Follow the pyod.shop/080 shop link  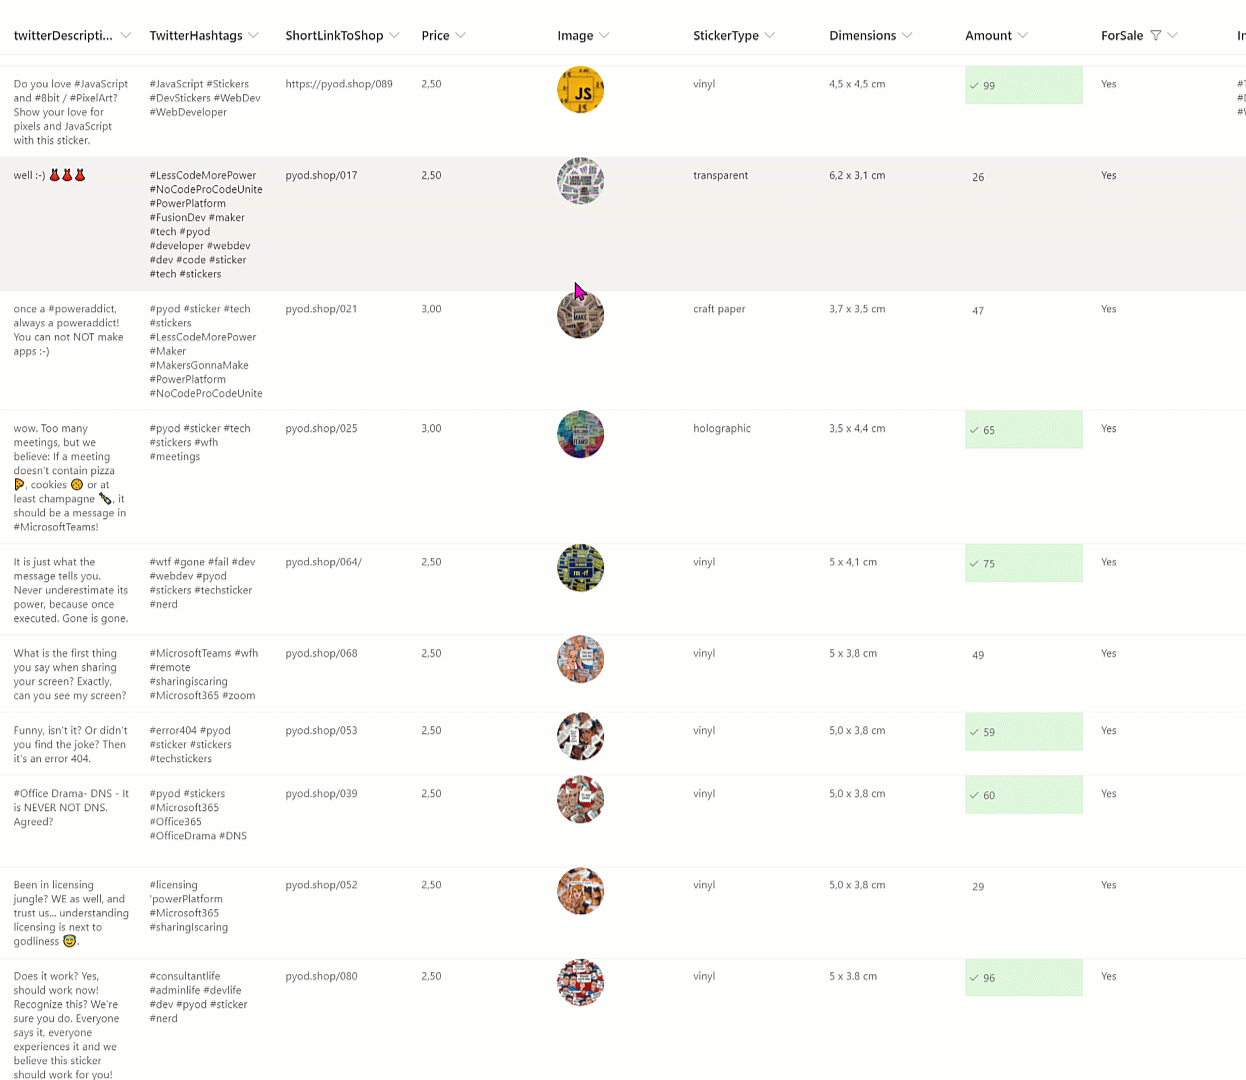tap(321, 976)
